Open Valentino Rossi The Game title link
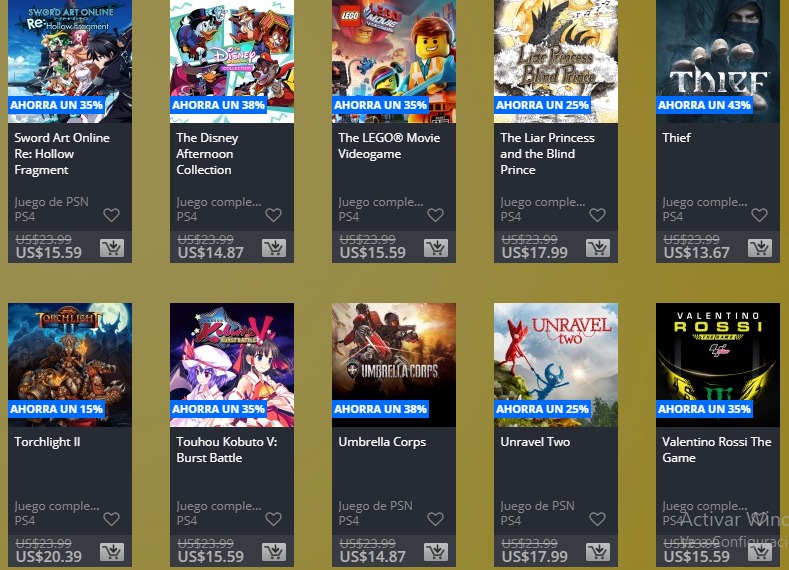The width and height of the screenshot is (789, 570). pyautogui.click(x=717, y=449)
